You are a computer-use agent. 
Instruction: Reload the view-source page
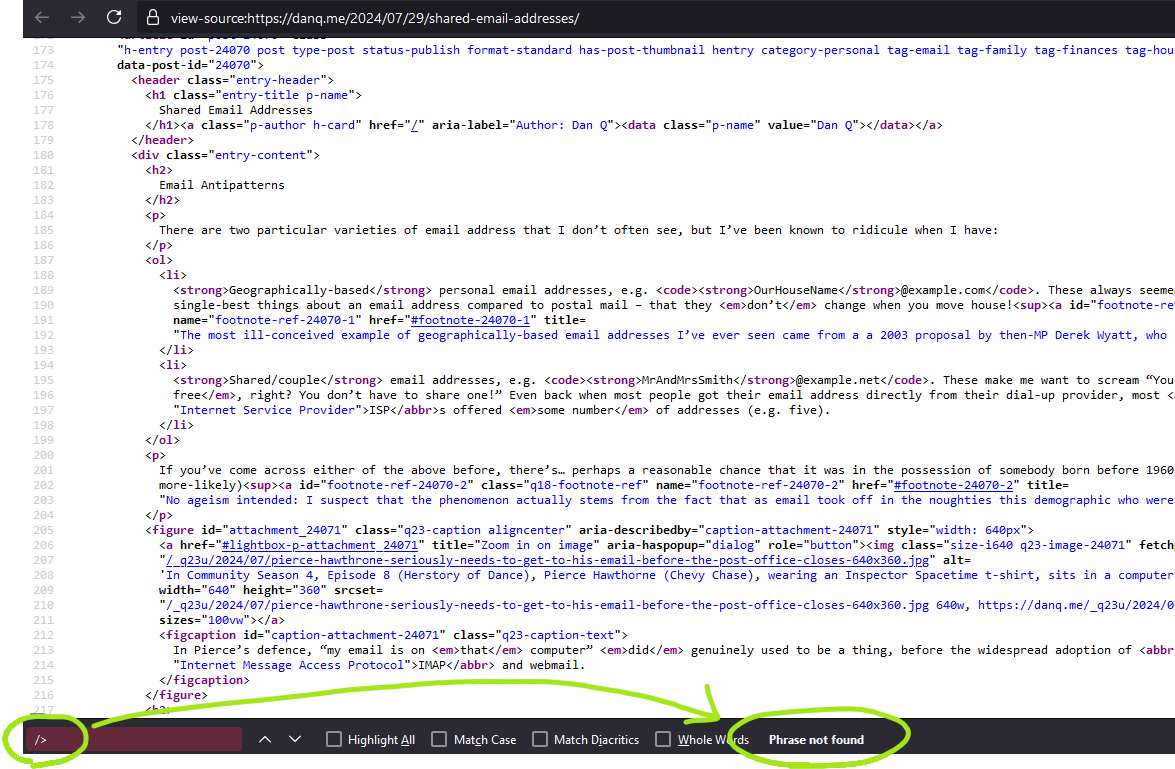tap(114, 18)
